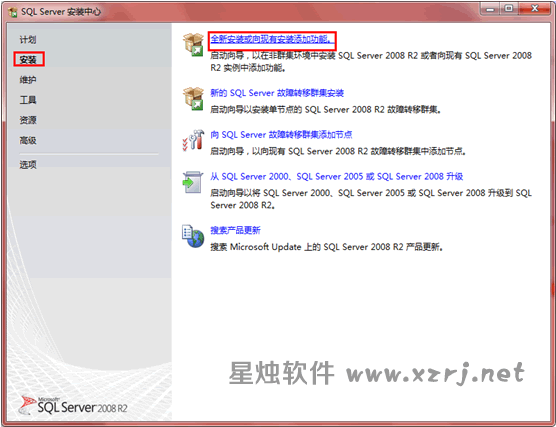
Task: Select the 安装 sidebar item
Action: click(28, 60)
